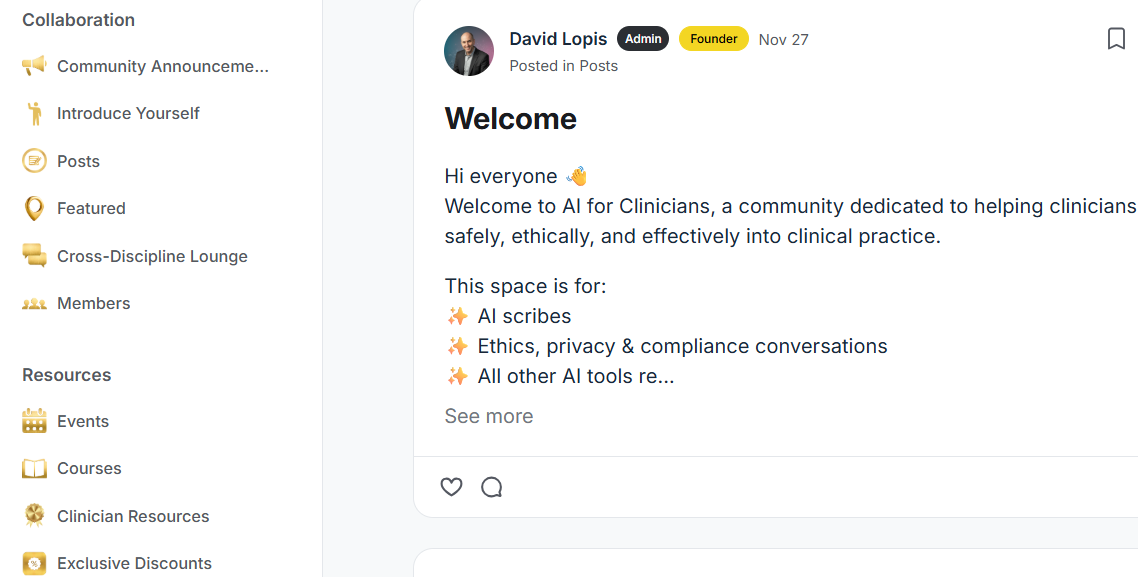The width and height of the screenshot is (1138, 577).
Task: Open the Community Announcements space
Action: click(x=163, y=66)
